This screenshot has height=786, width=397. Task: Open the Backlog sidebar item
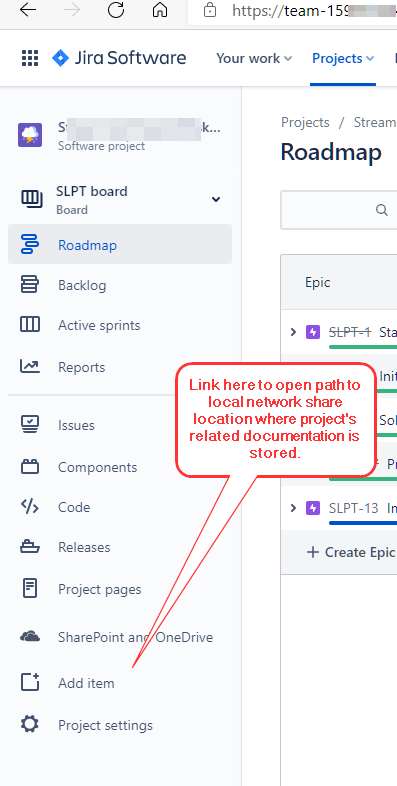click(120, 285)
